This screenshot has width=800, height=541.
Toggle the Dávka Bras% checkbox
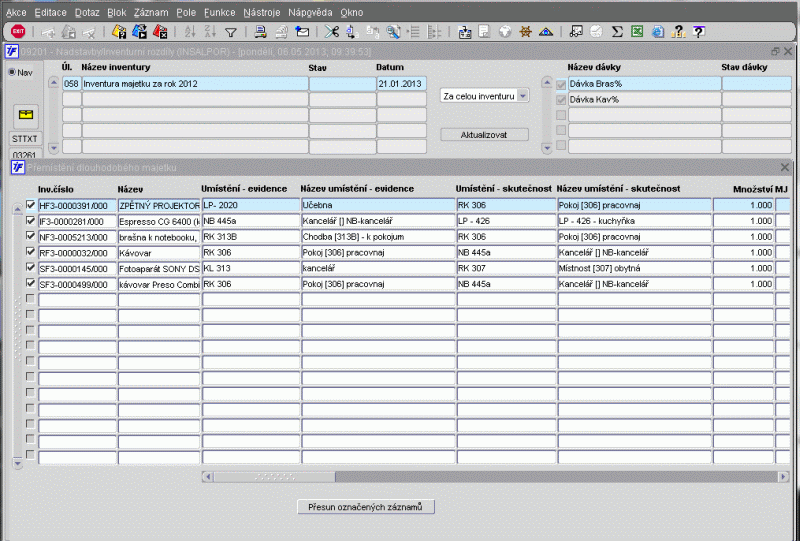click(x=561, y=84)
